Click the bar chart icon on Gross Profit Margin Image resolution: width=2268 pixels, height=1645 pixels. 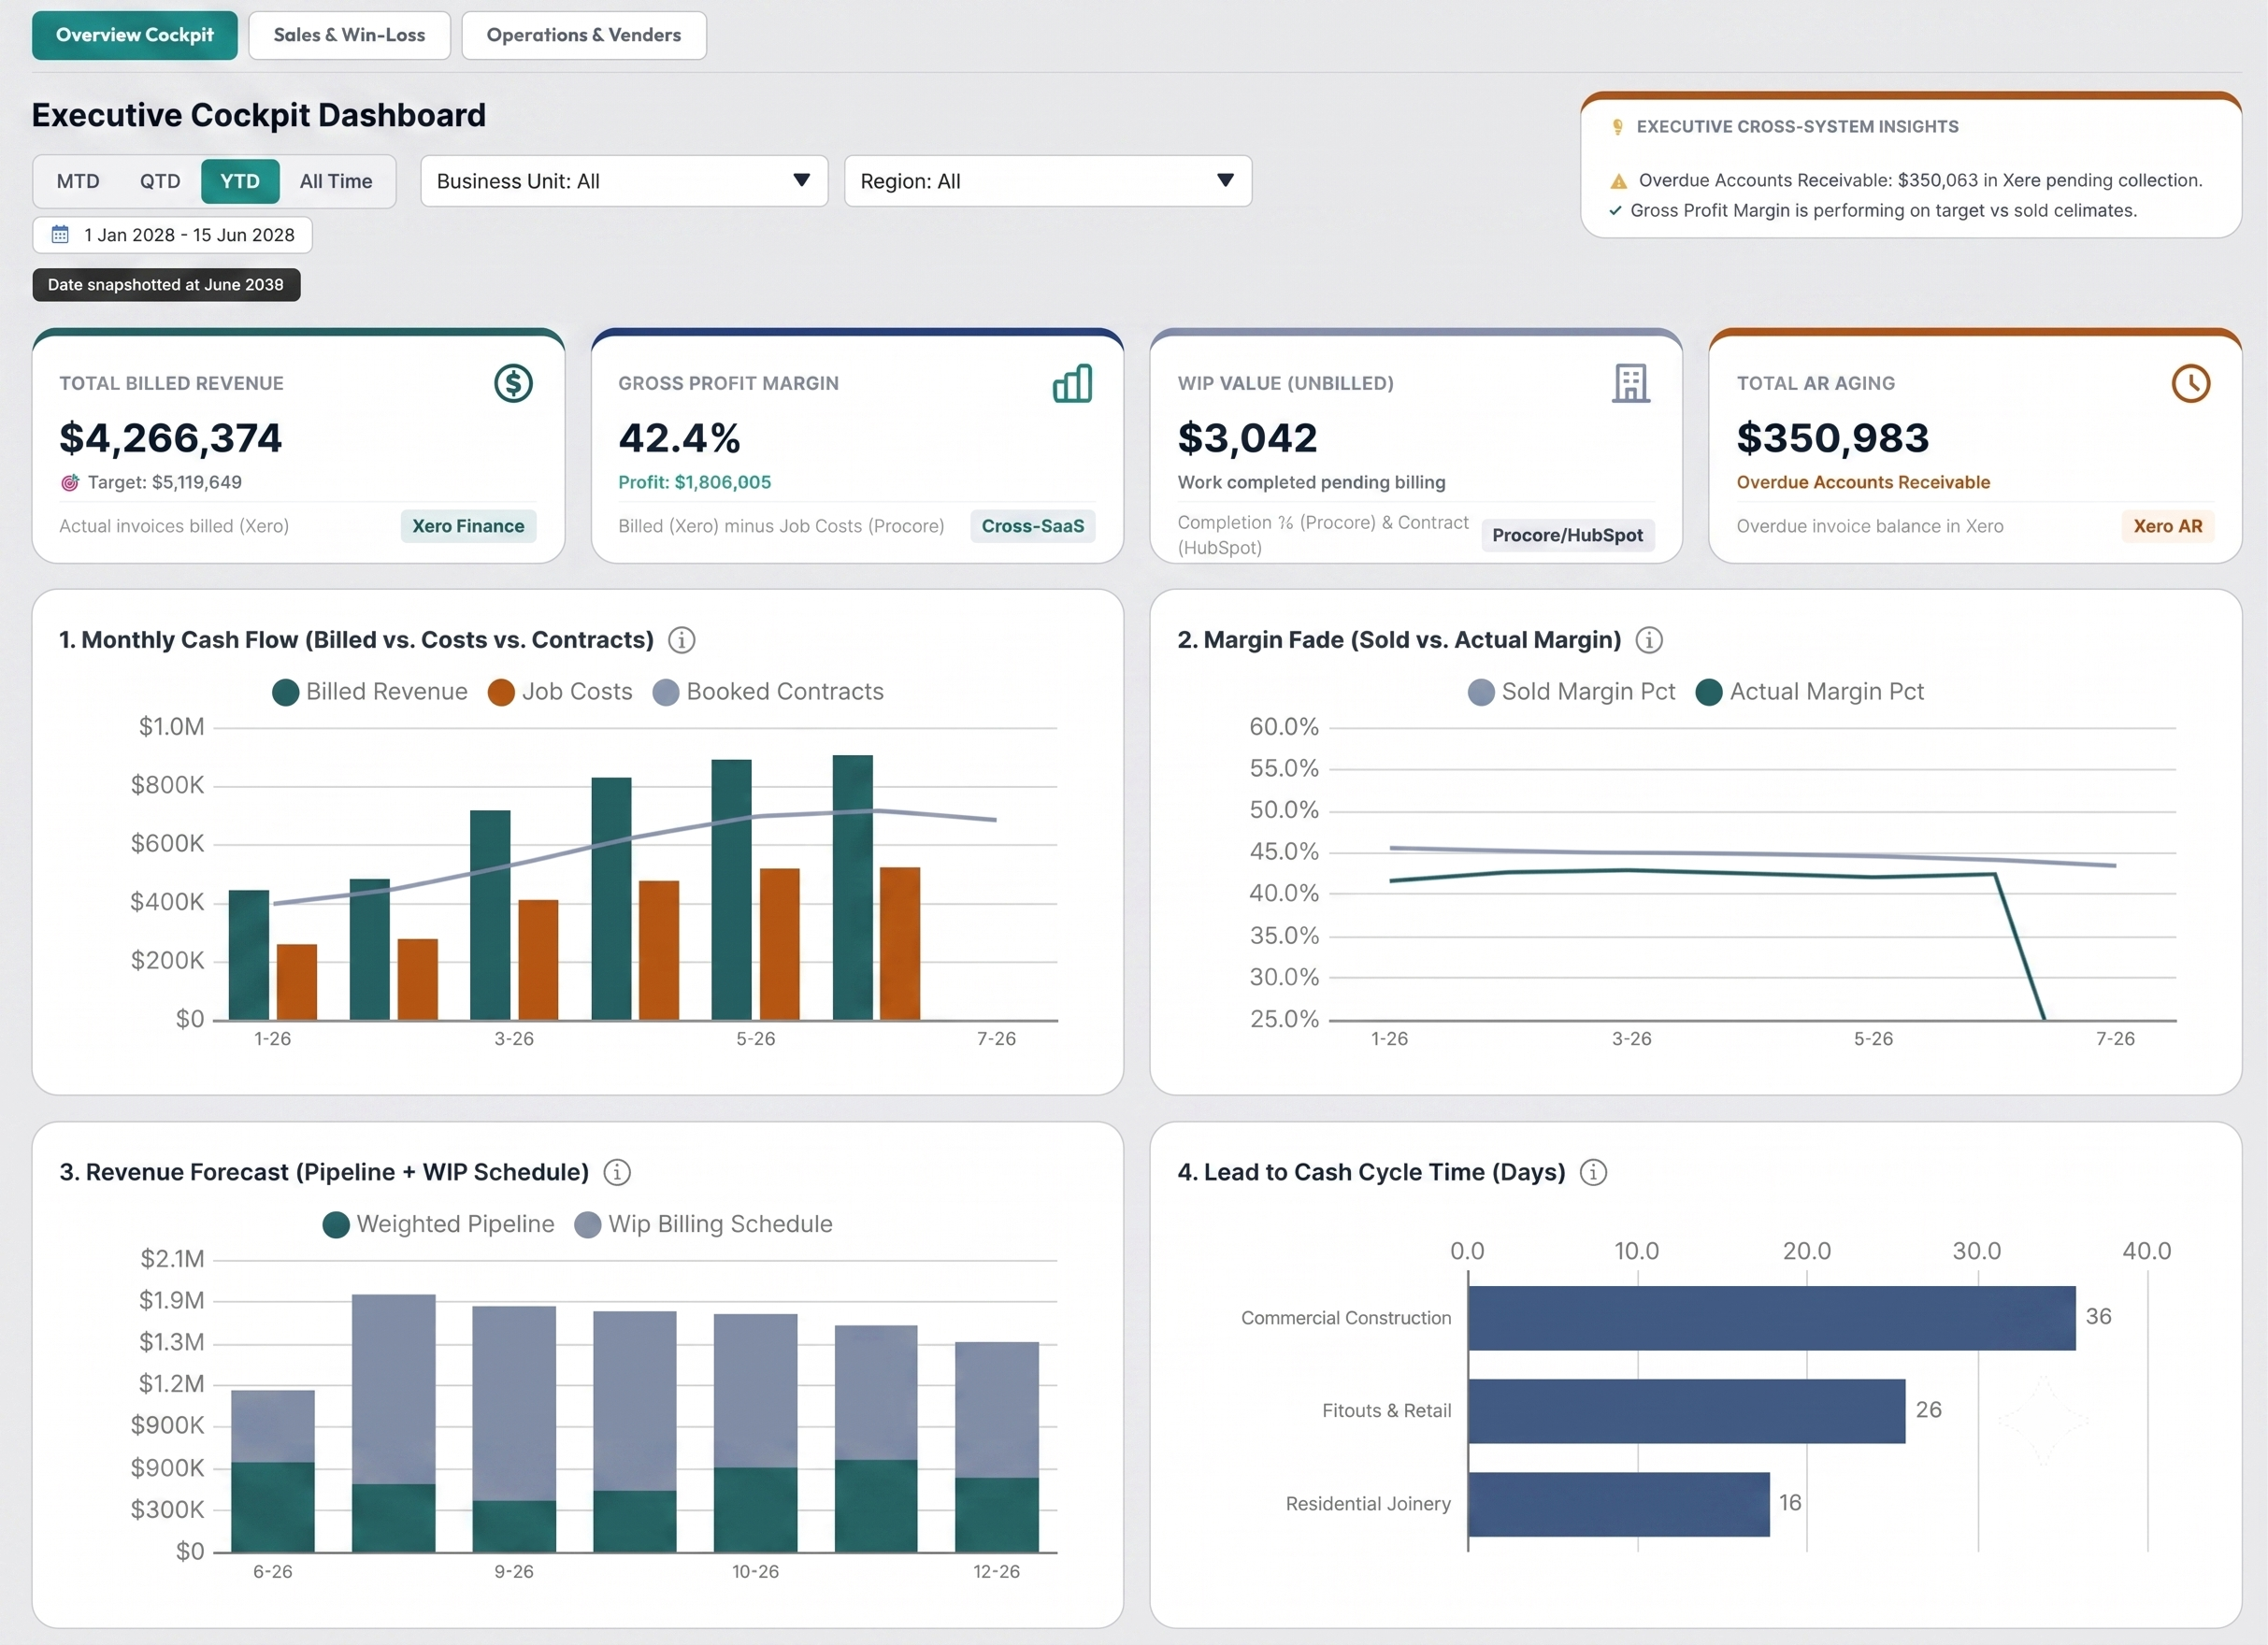(x=1072, y=383)
